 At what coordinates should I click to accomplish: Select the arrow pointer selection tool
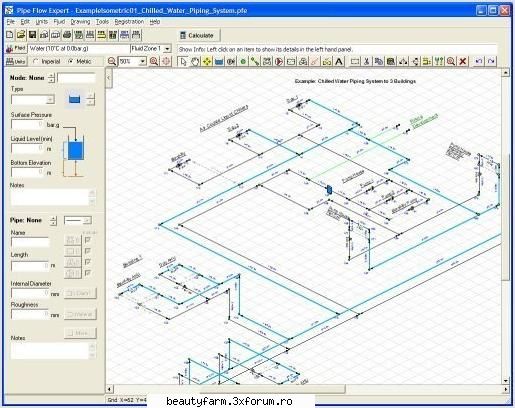183,61
